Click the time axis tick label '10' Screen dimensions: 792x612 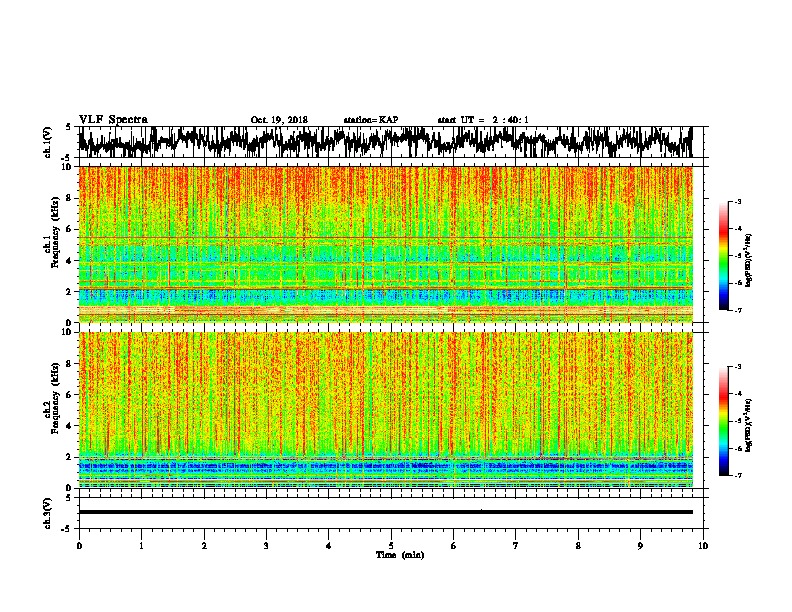point(703,546)
